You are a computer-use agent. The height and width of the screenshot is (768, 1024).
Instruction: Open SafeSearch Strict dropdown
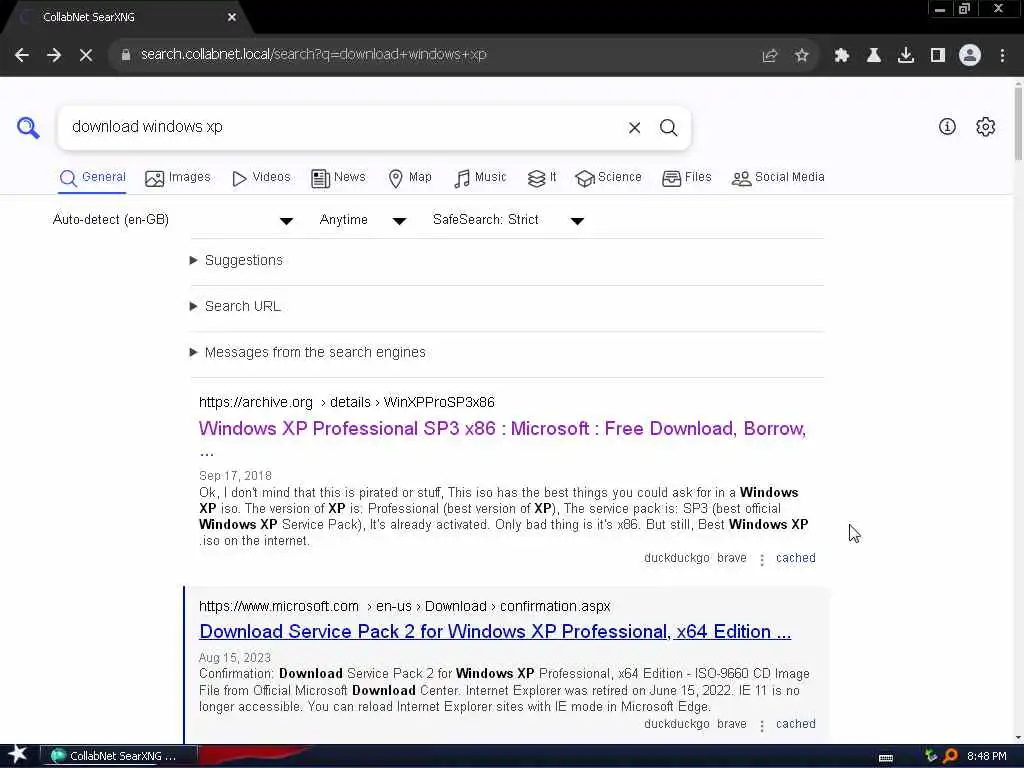[508, 220]
